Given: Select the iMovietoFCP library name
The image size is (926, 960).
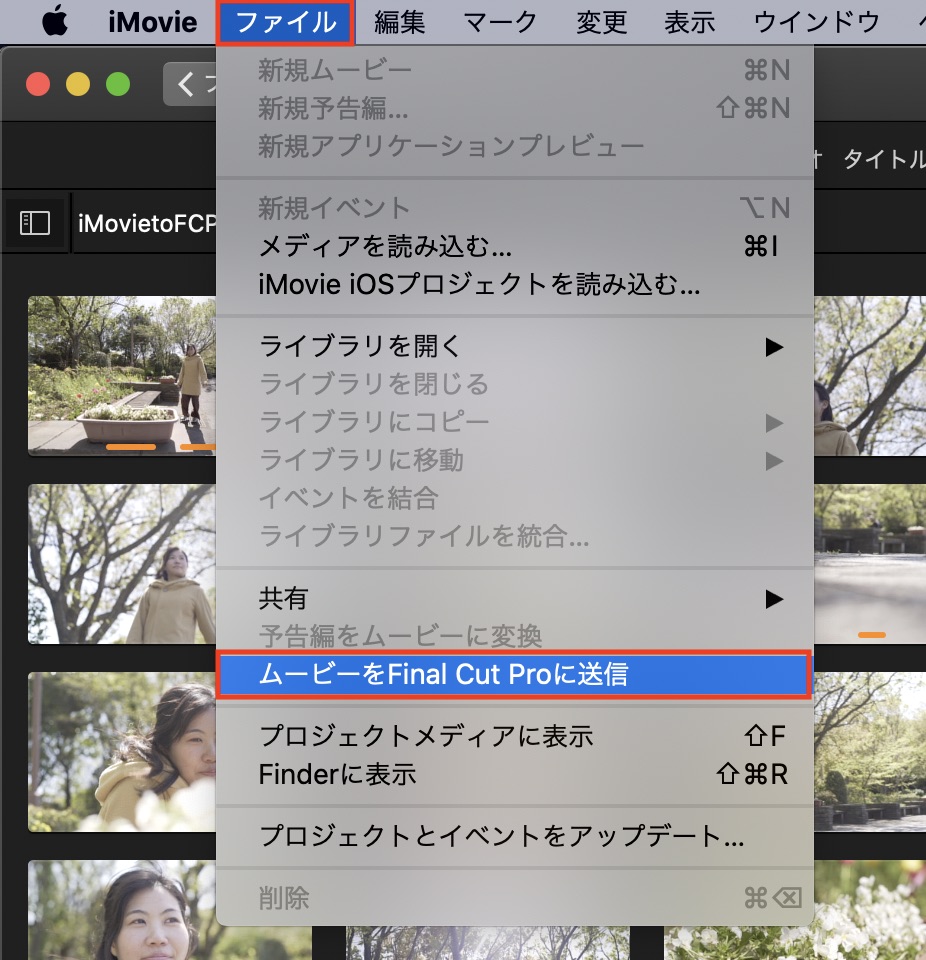Looking at the screenshot, I should pyautogui.click(x=147, y=223).
